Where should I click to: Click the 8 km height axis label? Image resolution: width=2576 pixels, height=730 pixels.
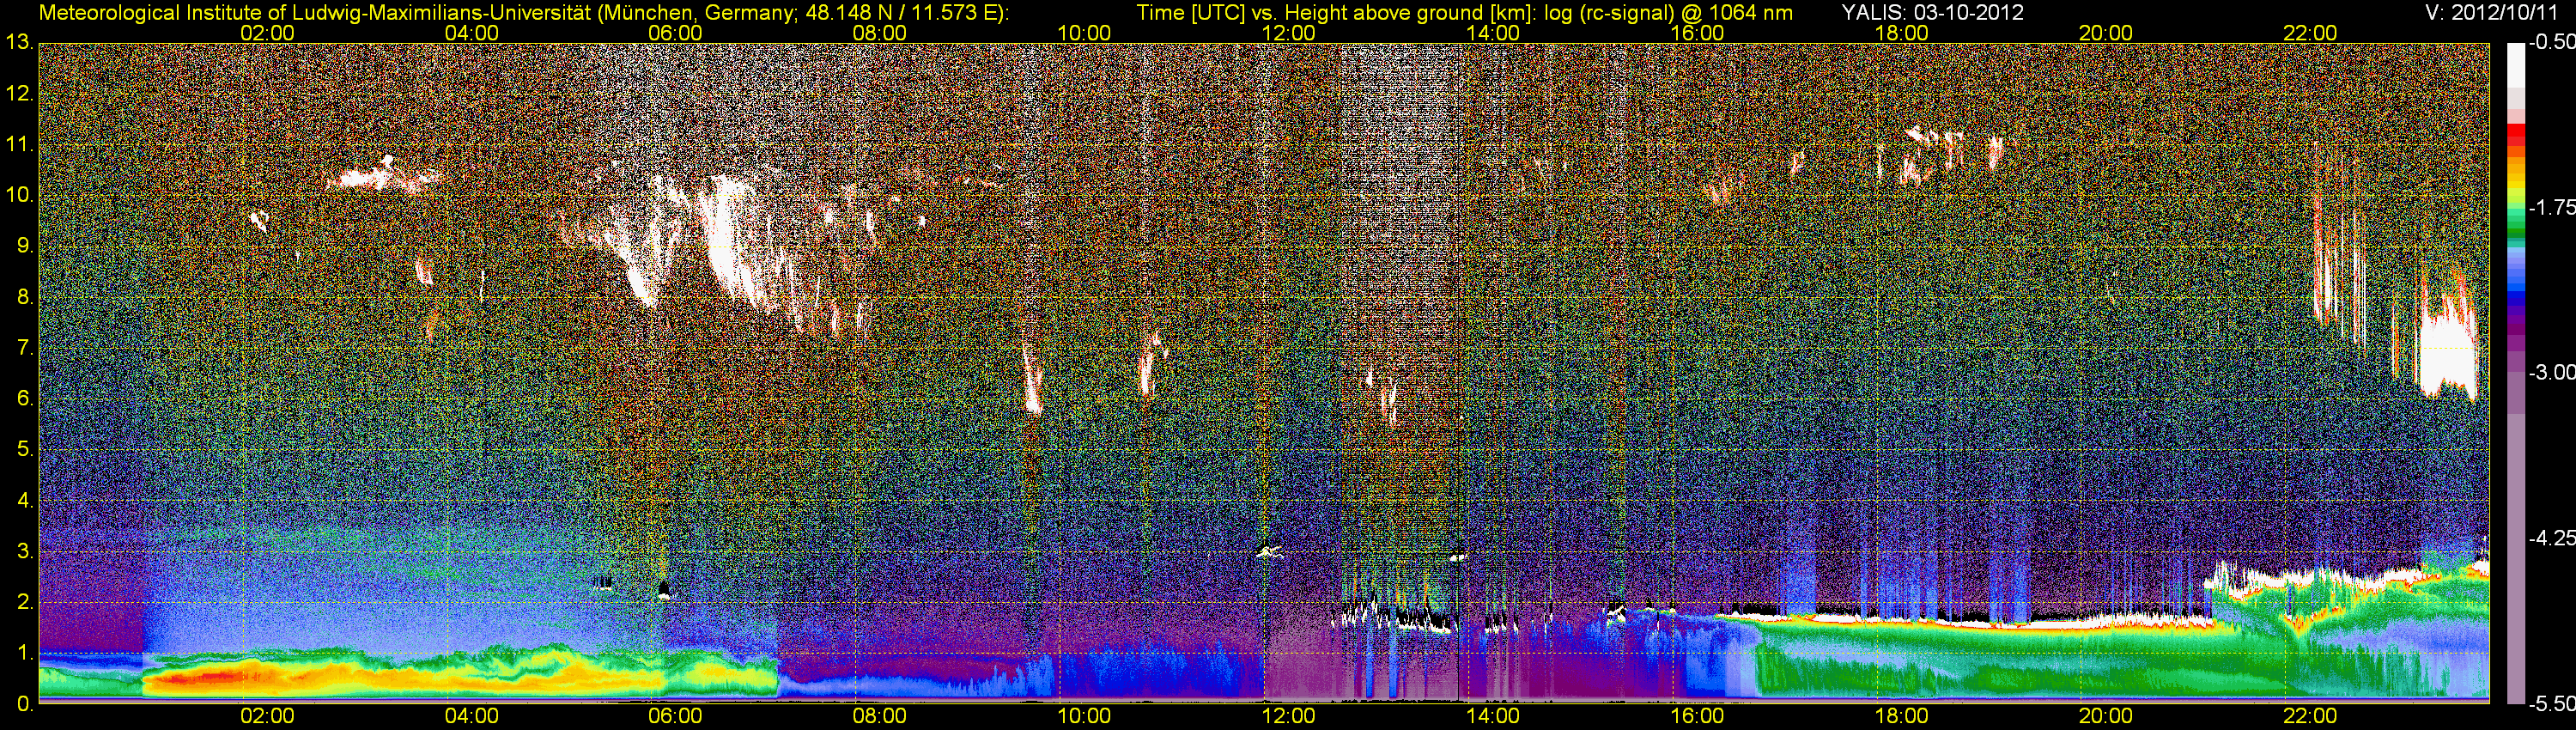pos(23,297)
